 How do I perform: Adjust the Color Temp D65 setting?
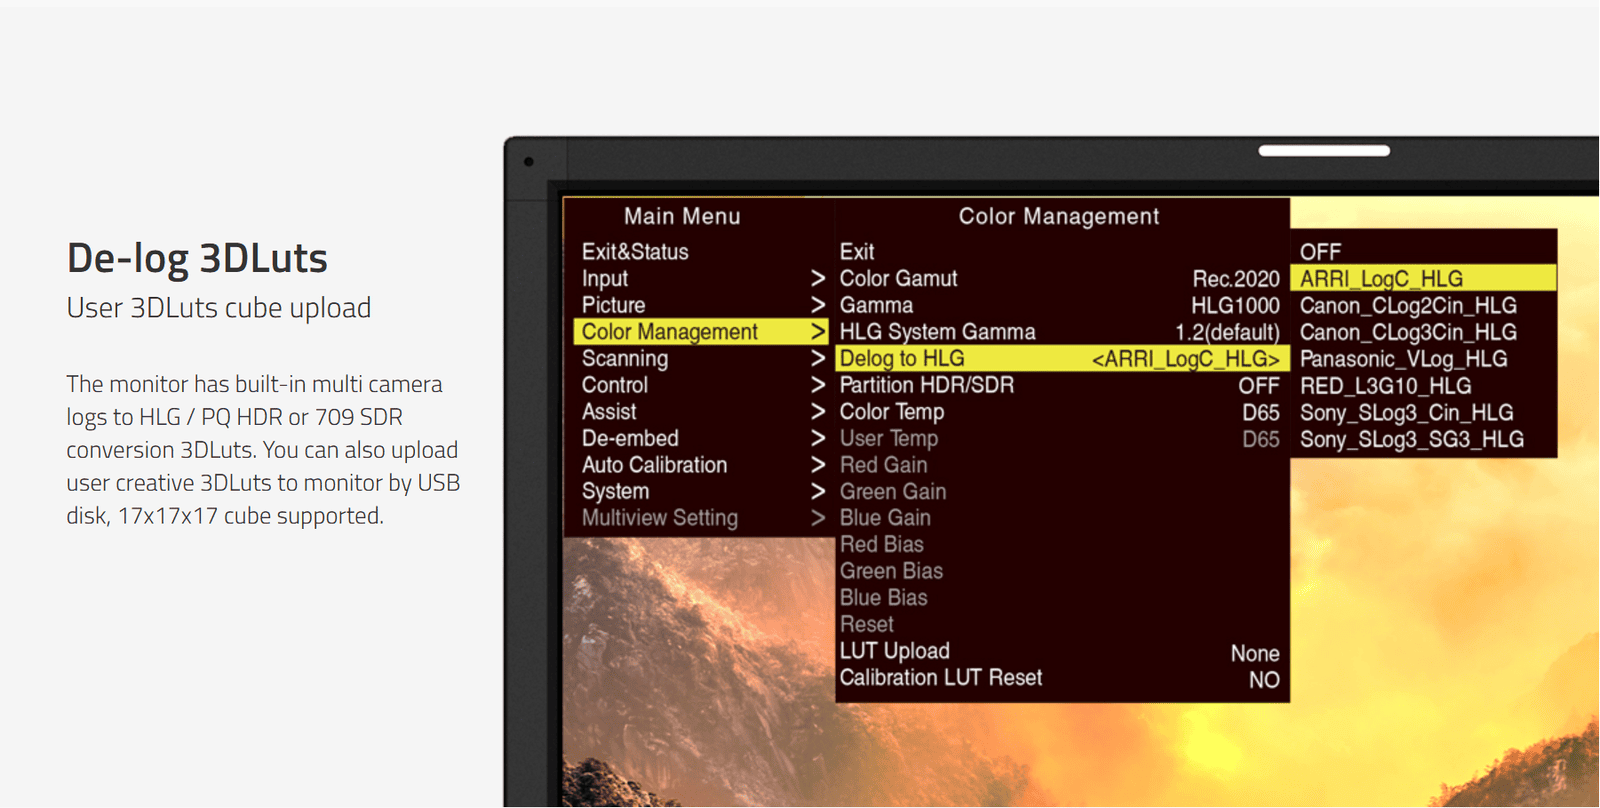pyautogui.click(x=1260, y=412)
